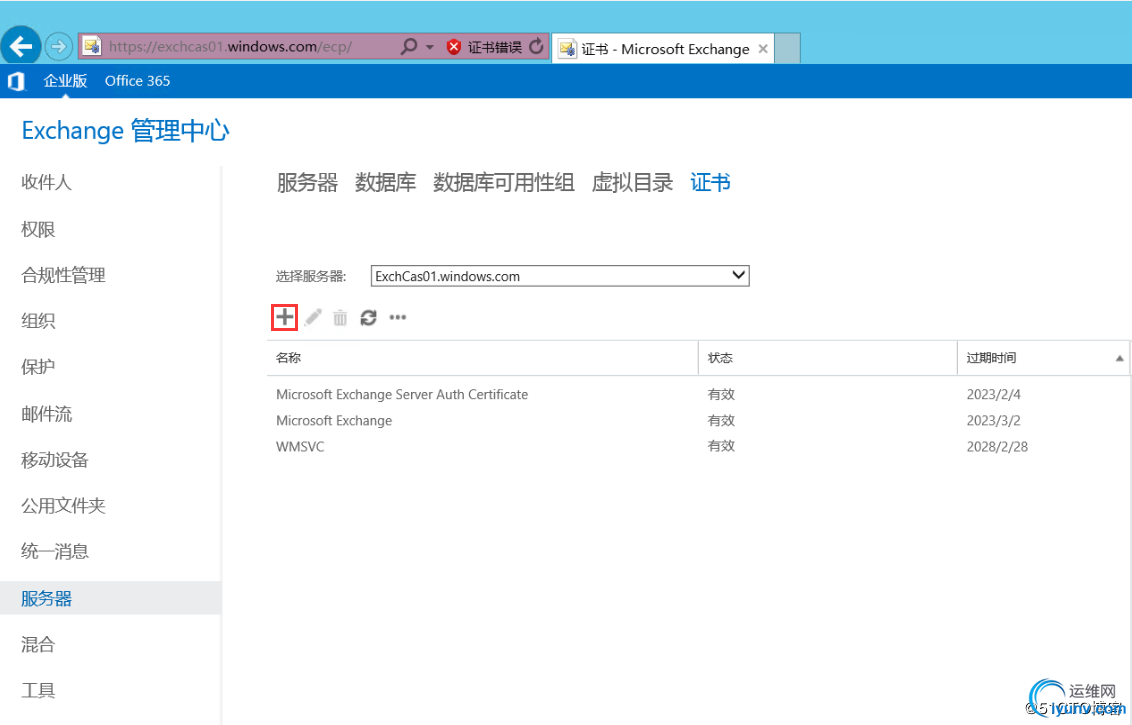Click the pencil edit icon
The width and height of the screenshot is (1132, 725).
[x=313, y=318]
